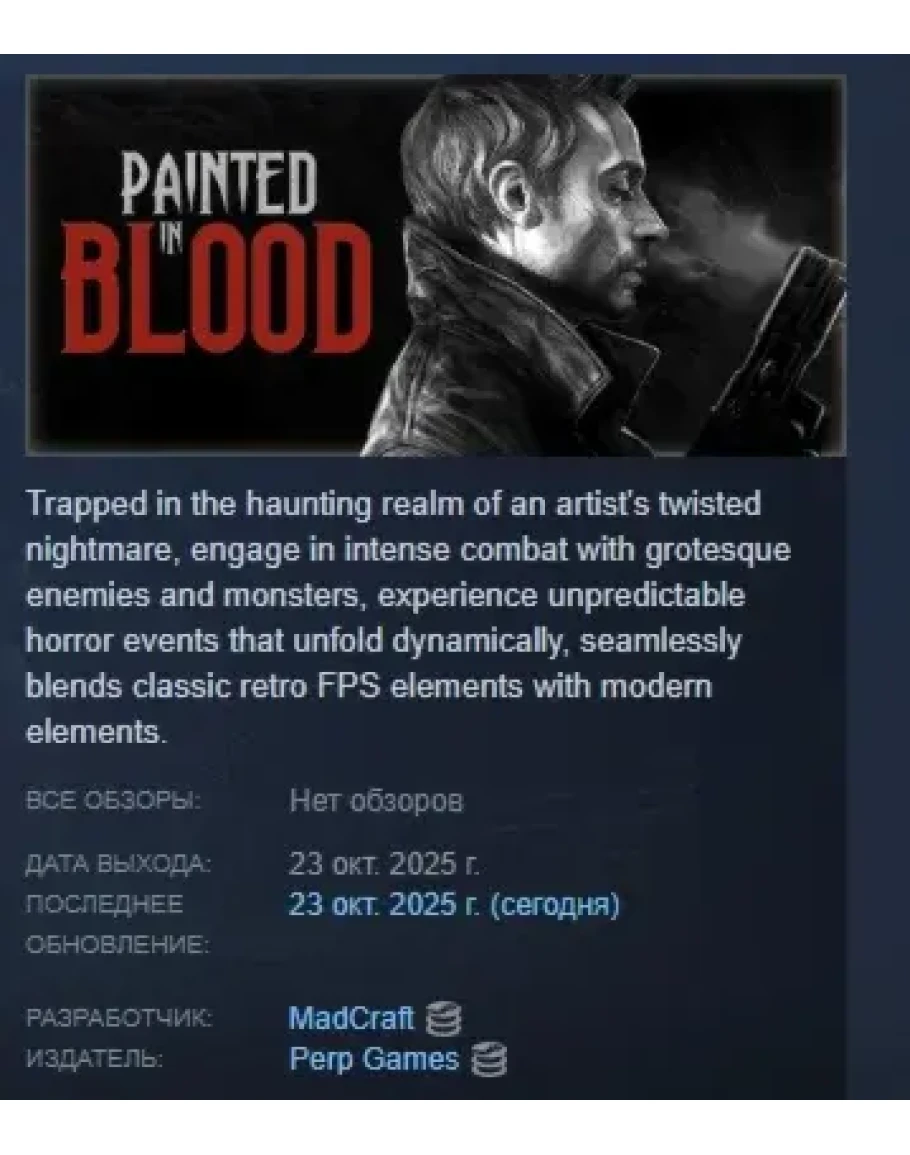Open the Perp Games publisher link
This screenshot has width=910, height=1155.
pyautogui.click(x=374, y=1060)
